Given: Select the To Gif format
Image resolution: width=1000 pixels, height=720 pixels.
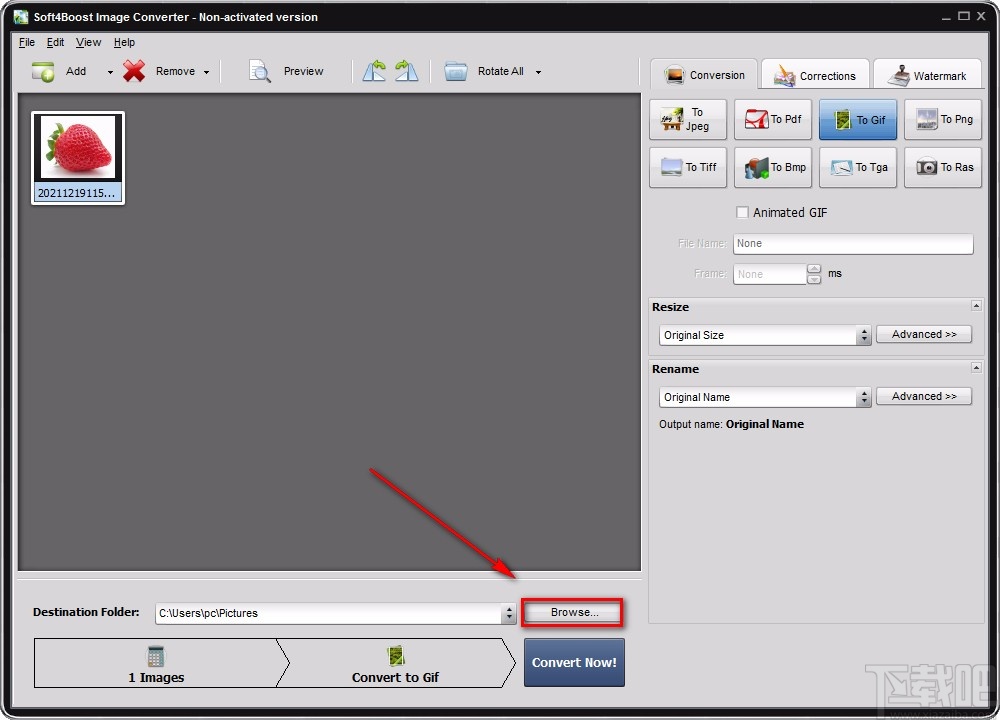Looking at the screenshot, I should point(858,119).
